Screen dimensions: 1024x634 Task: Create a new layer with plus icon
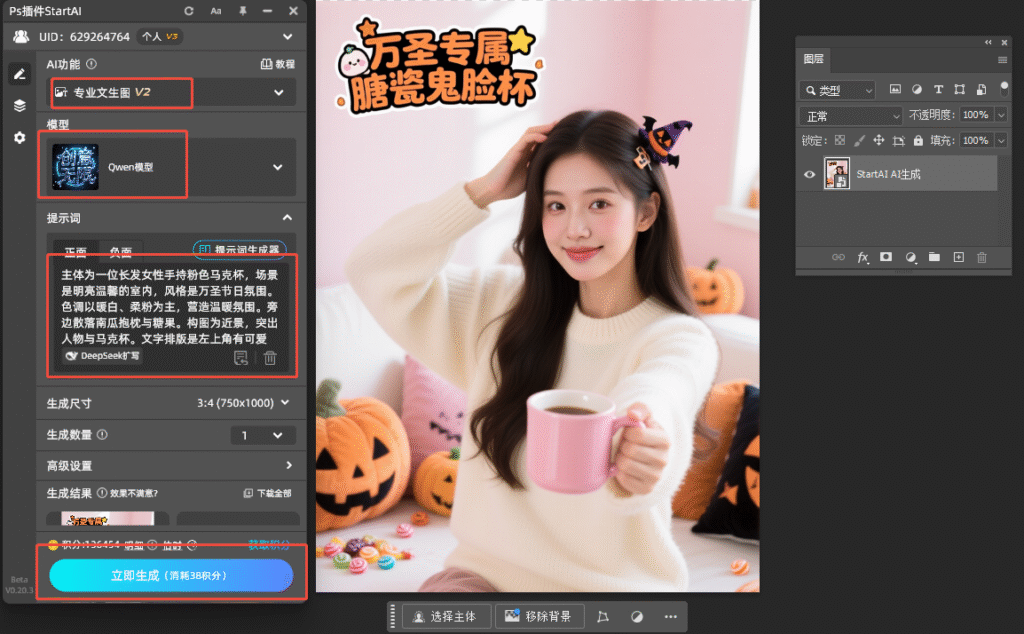point(958,257)
